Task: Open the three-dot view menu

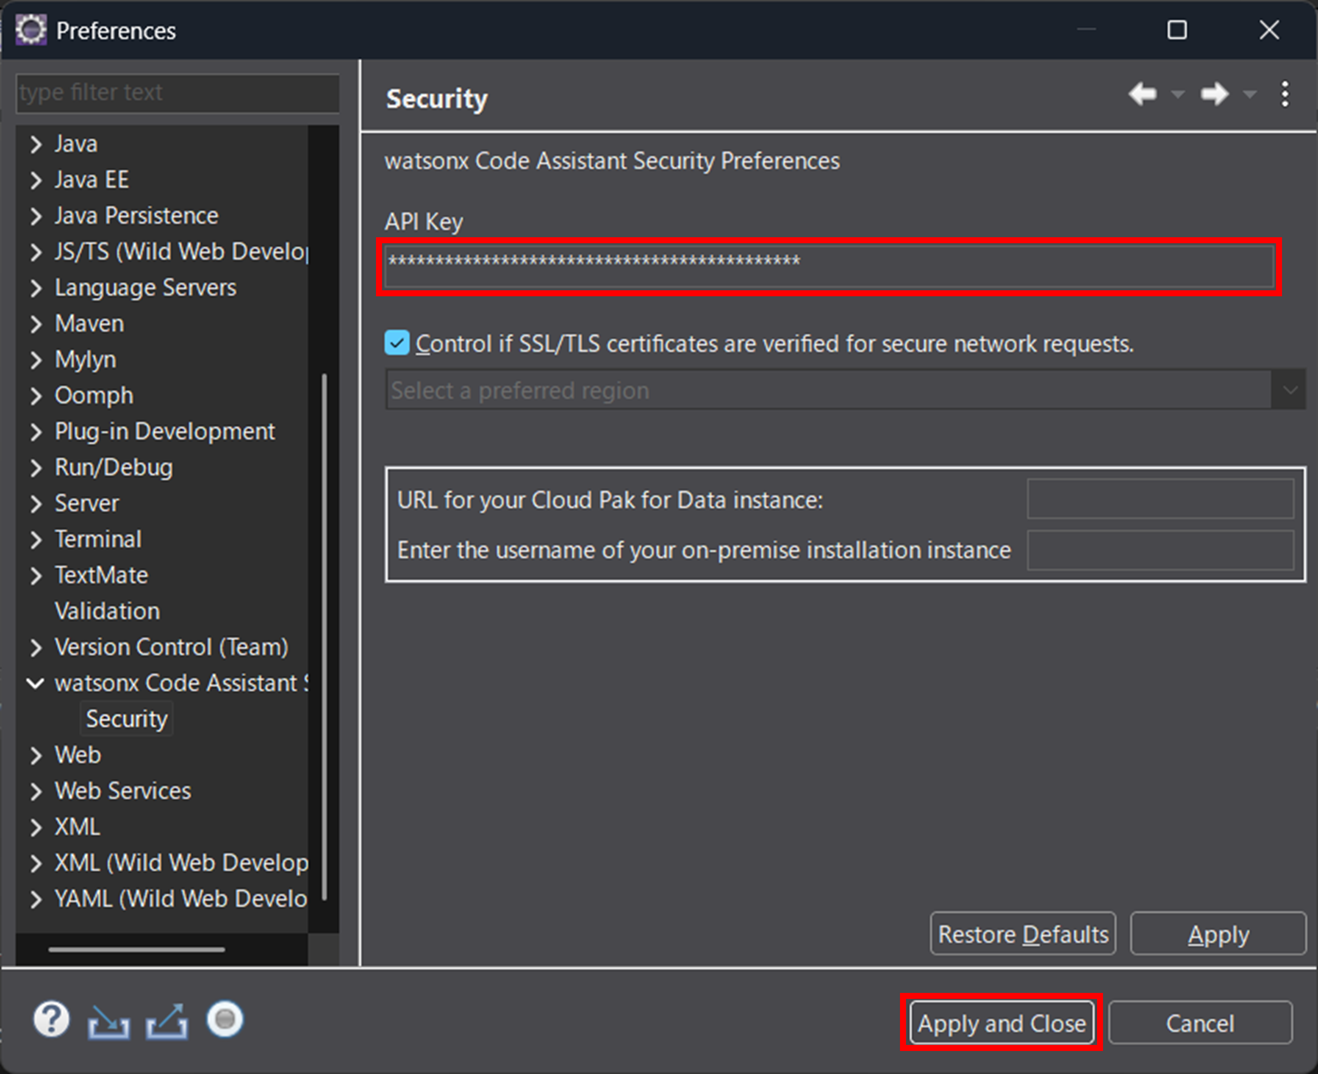Action: coord(1285,94)
